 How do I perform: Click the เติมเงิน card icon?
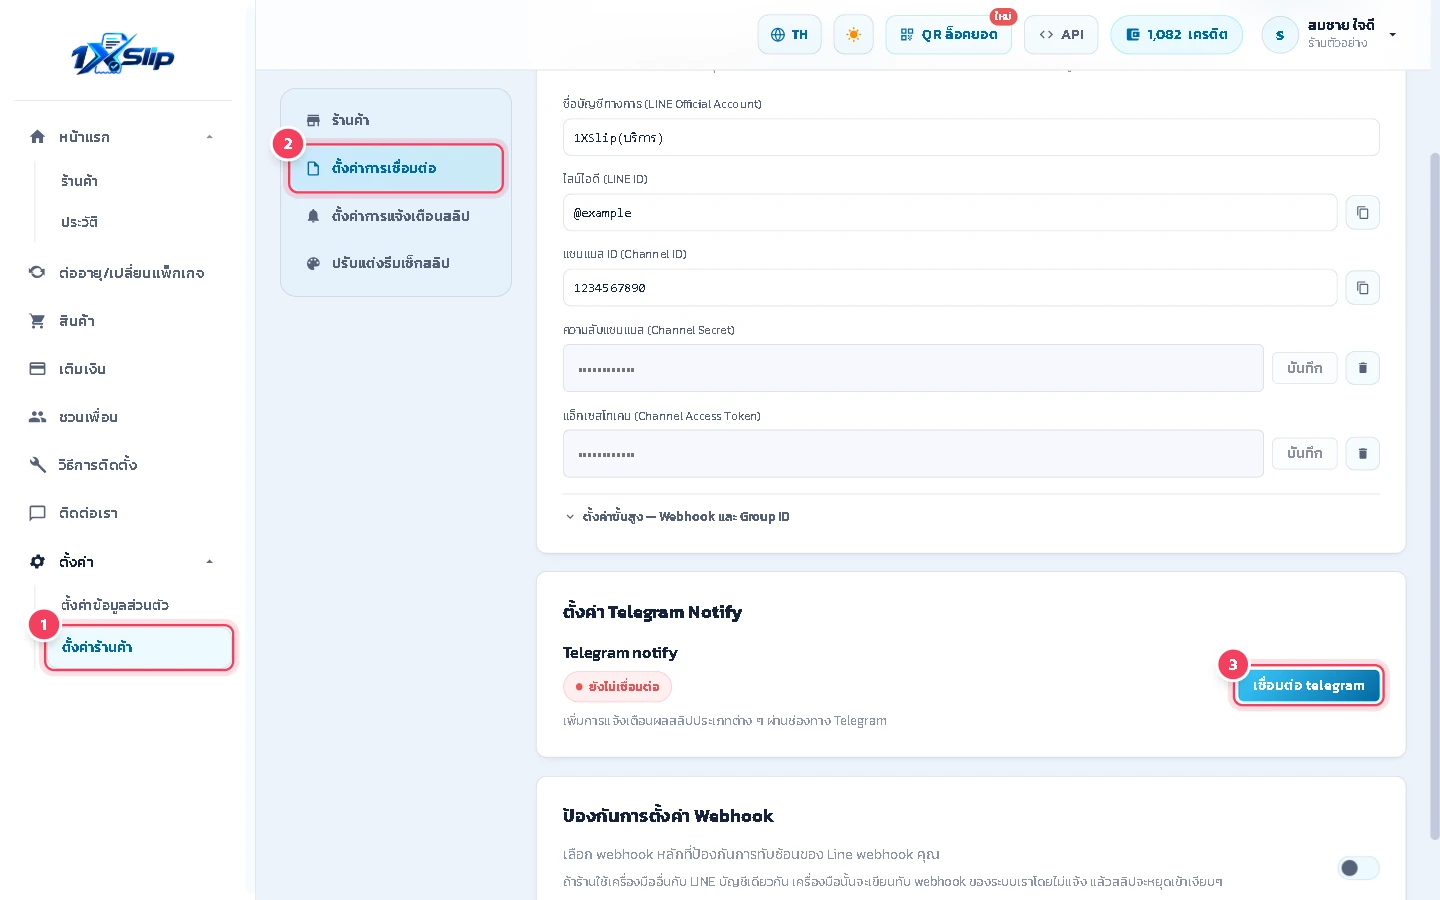coord(37,369)
